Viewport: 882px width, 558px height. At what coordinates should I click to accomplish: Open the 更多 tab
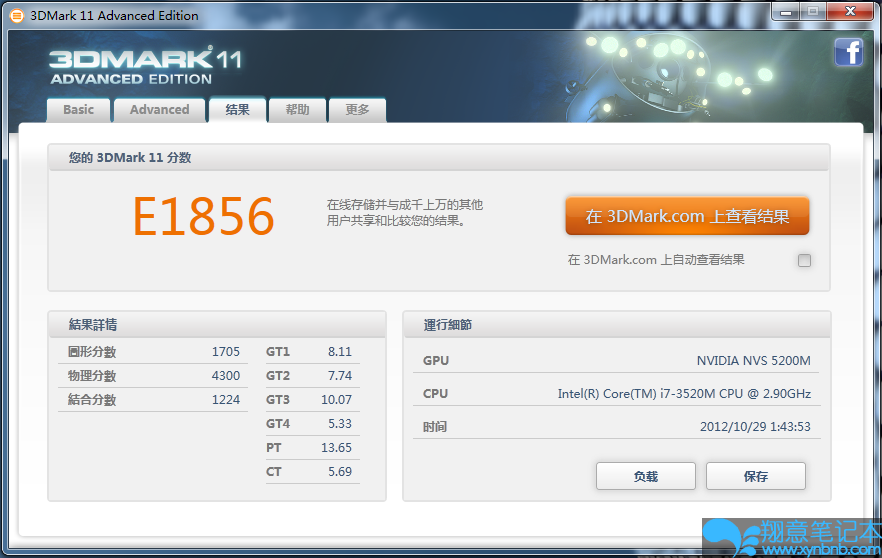coord(357,110)
